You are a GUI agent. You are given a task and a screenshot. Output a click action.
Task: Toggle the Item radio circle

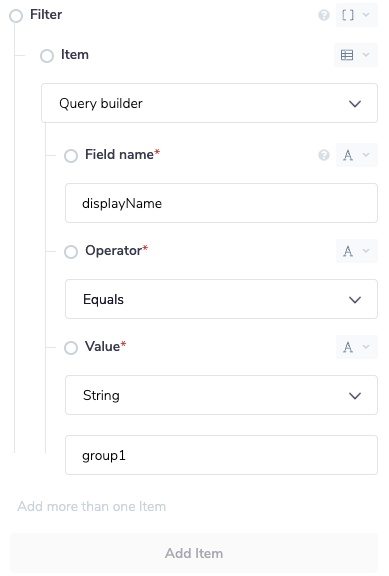(x=47, y=56)
